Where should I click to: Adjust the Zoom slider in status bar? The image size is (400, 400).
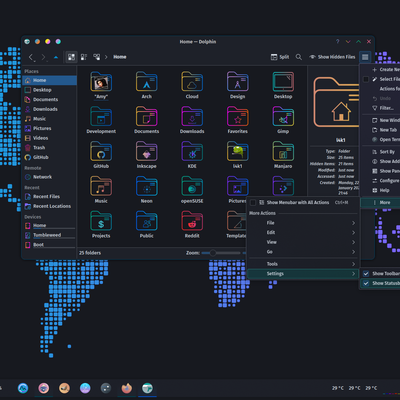click(x=221, y=253)
